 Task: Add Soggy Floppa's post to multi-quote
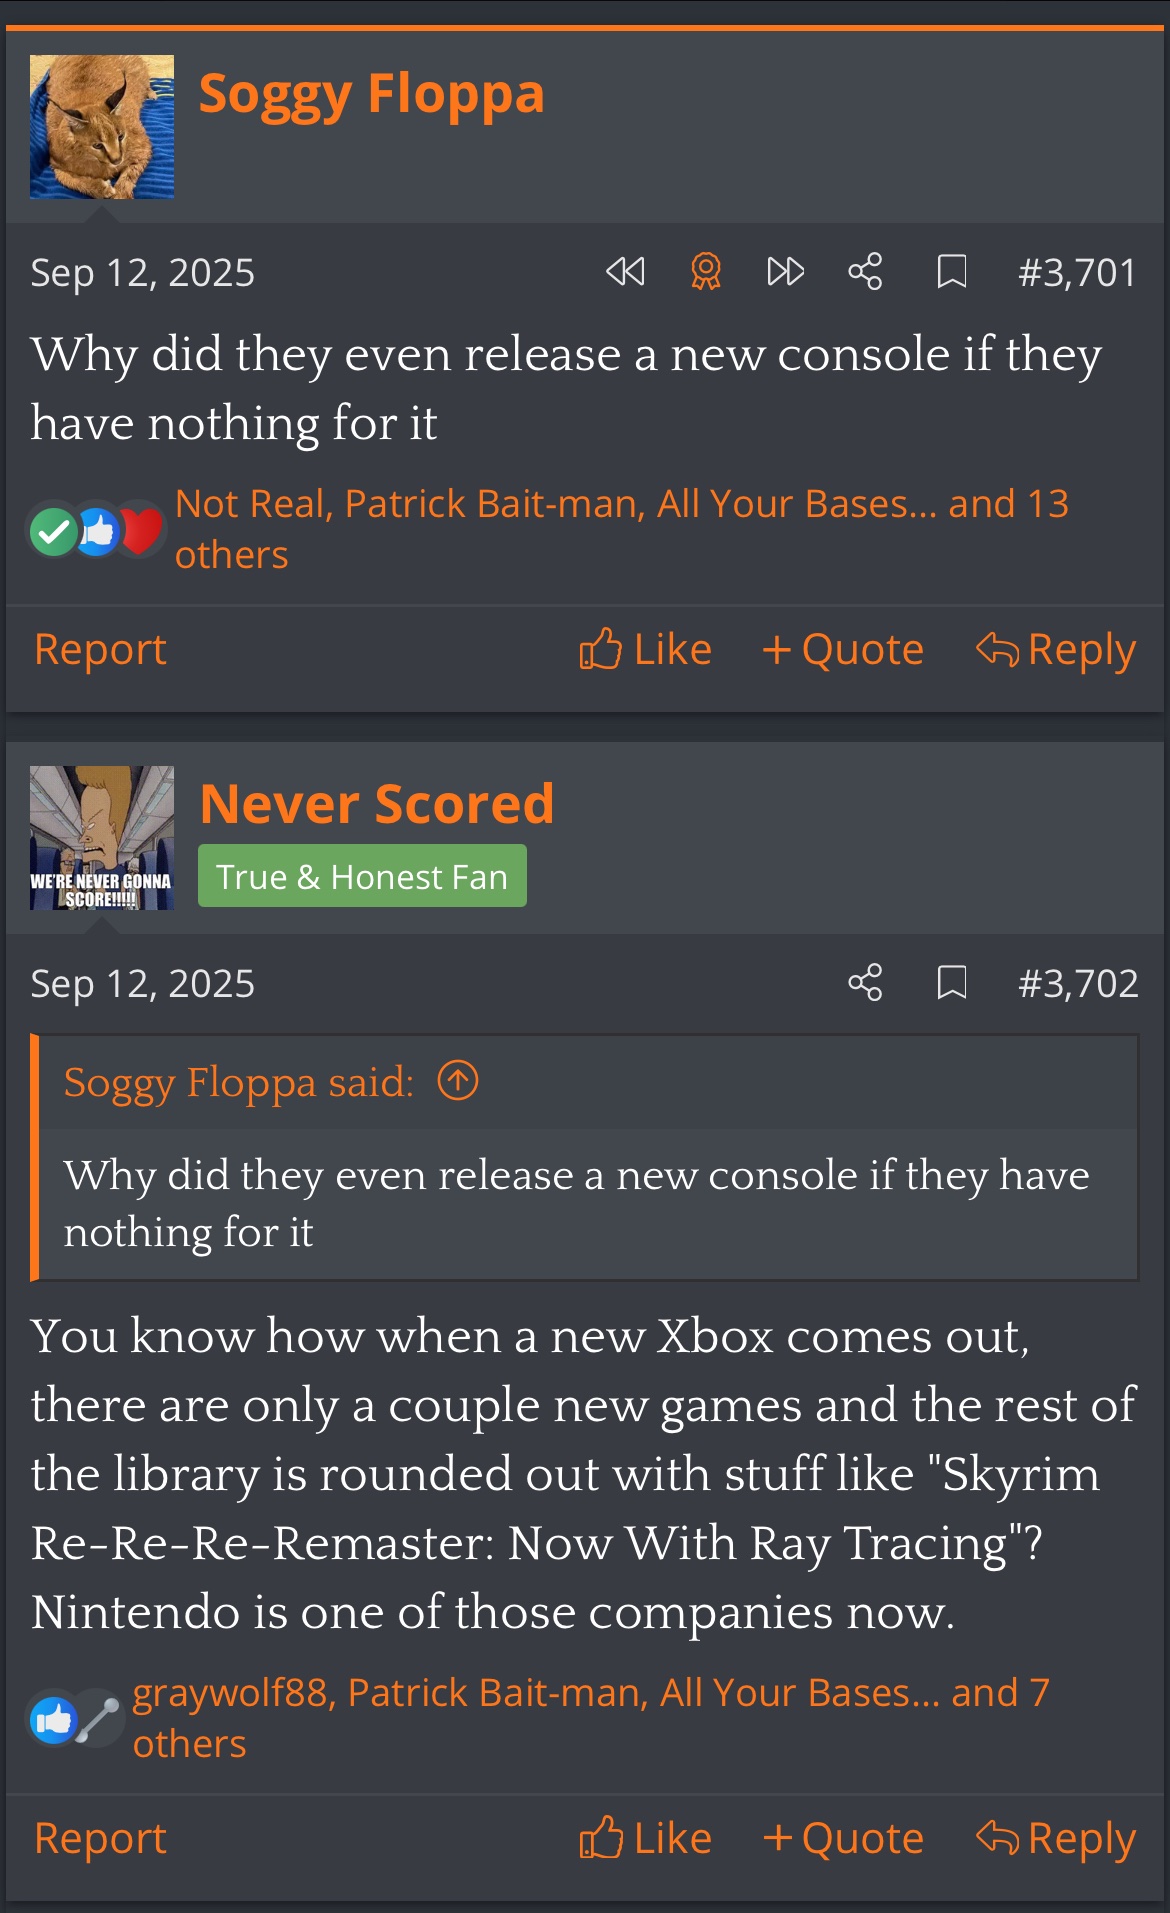click(842, 650)
